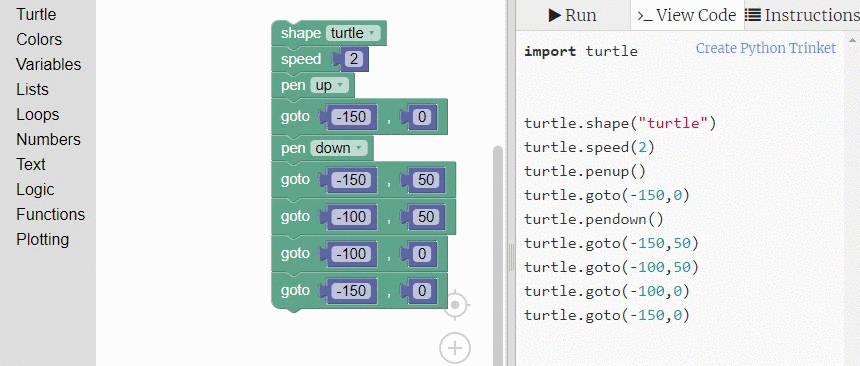Image resolution: width=860 pixels, height=366 pixels.
Task: Select the Variables category
Action: (48, 64)
